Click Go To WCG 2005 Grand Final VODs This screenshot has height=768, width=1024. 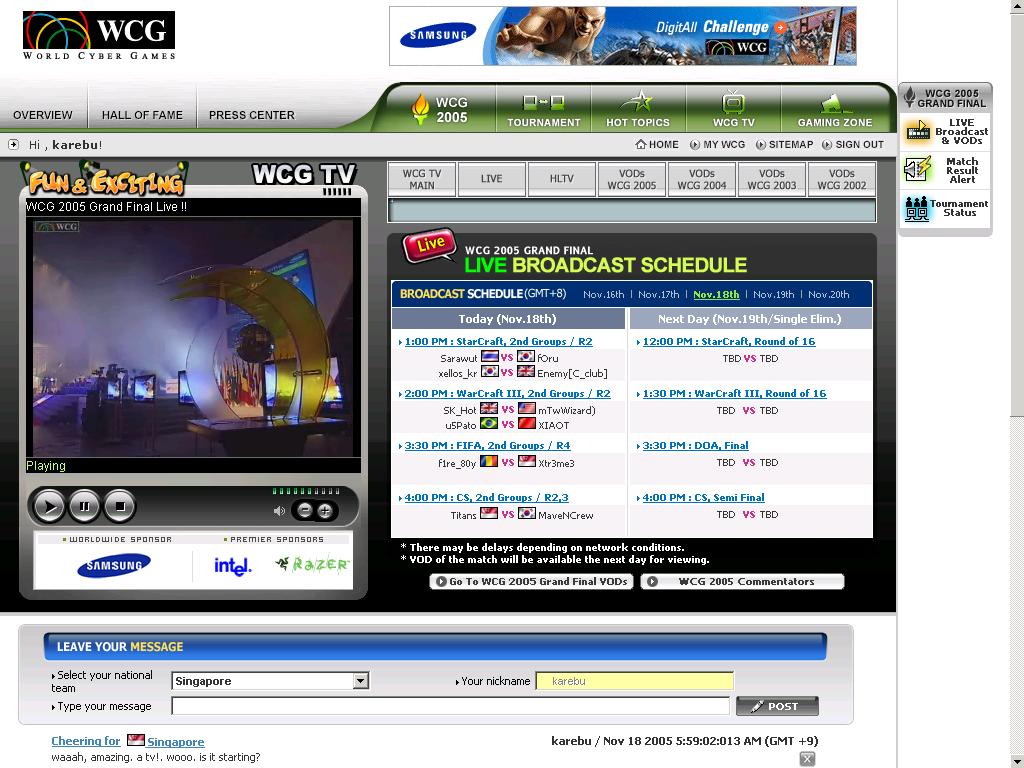click(x=531, y=581)
